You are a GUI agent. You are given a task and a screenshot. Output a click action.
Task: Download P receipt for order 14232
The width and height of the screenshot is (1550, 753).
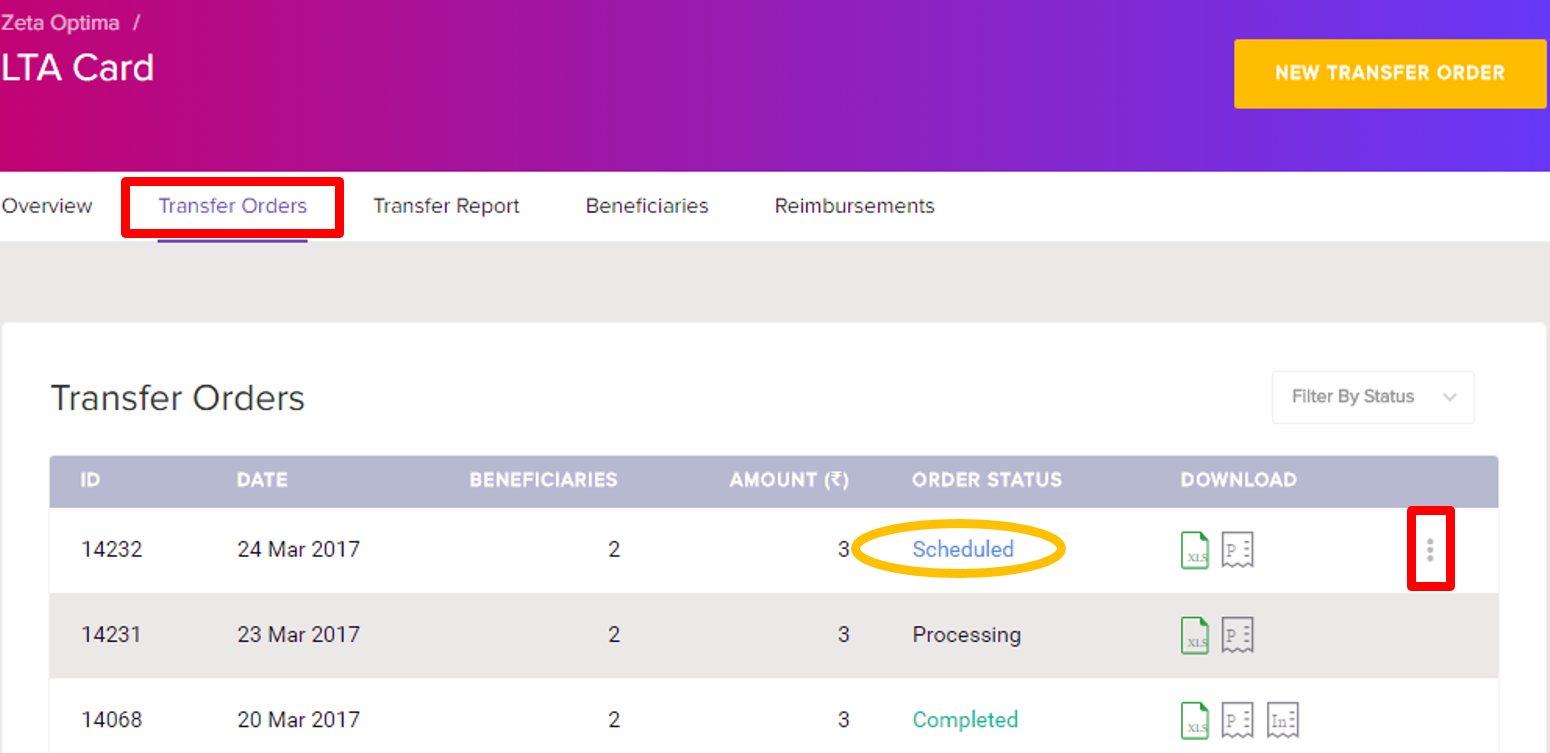(1238, 550)
